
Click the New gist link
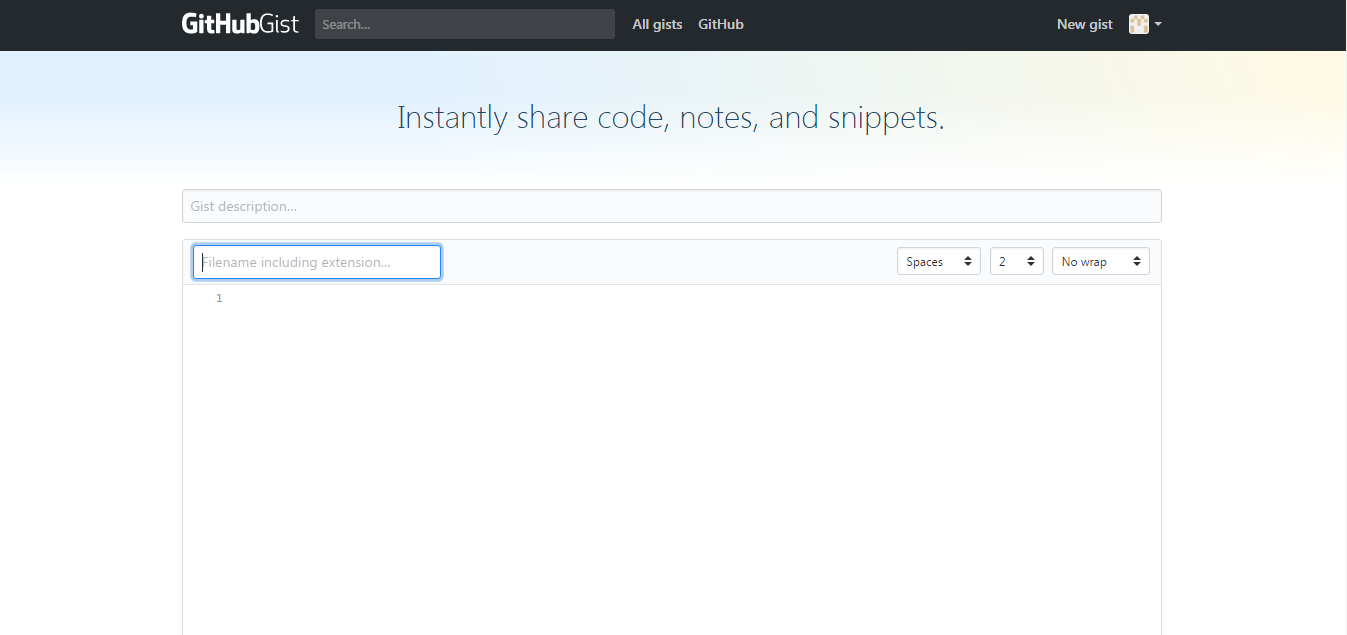point(1084,24)
